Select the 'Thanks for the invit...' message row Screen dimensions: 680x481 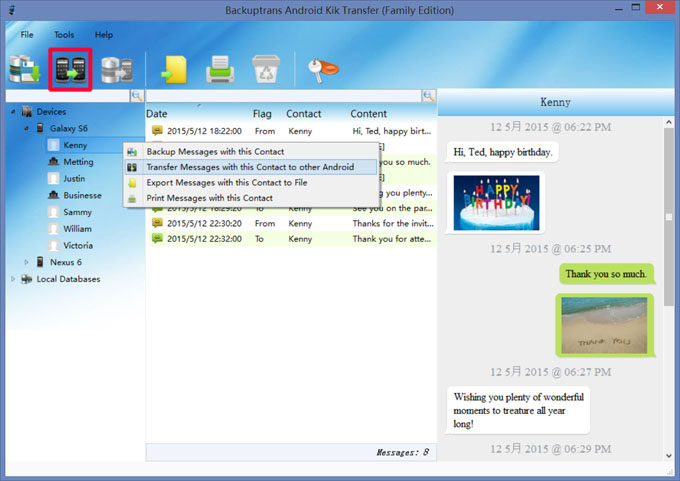coord(291,223)
